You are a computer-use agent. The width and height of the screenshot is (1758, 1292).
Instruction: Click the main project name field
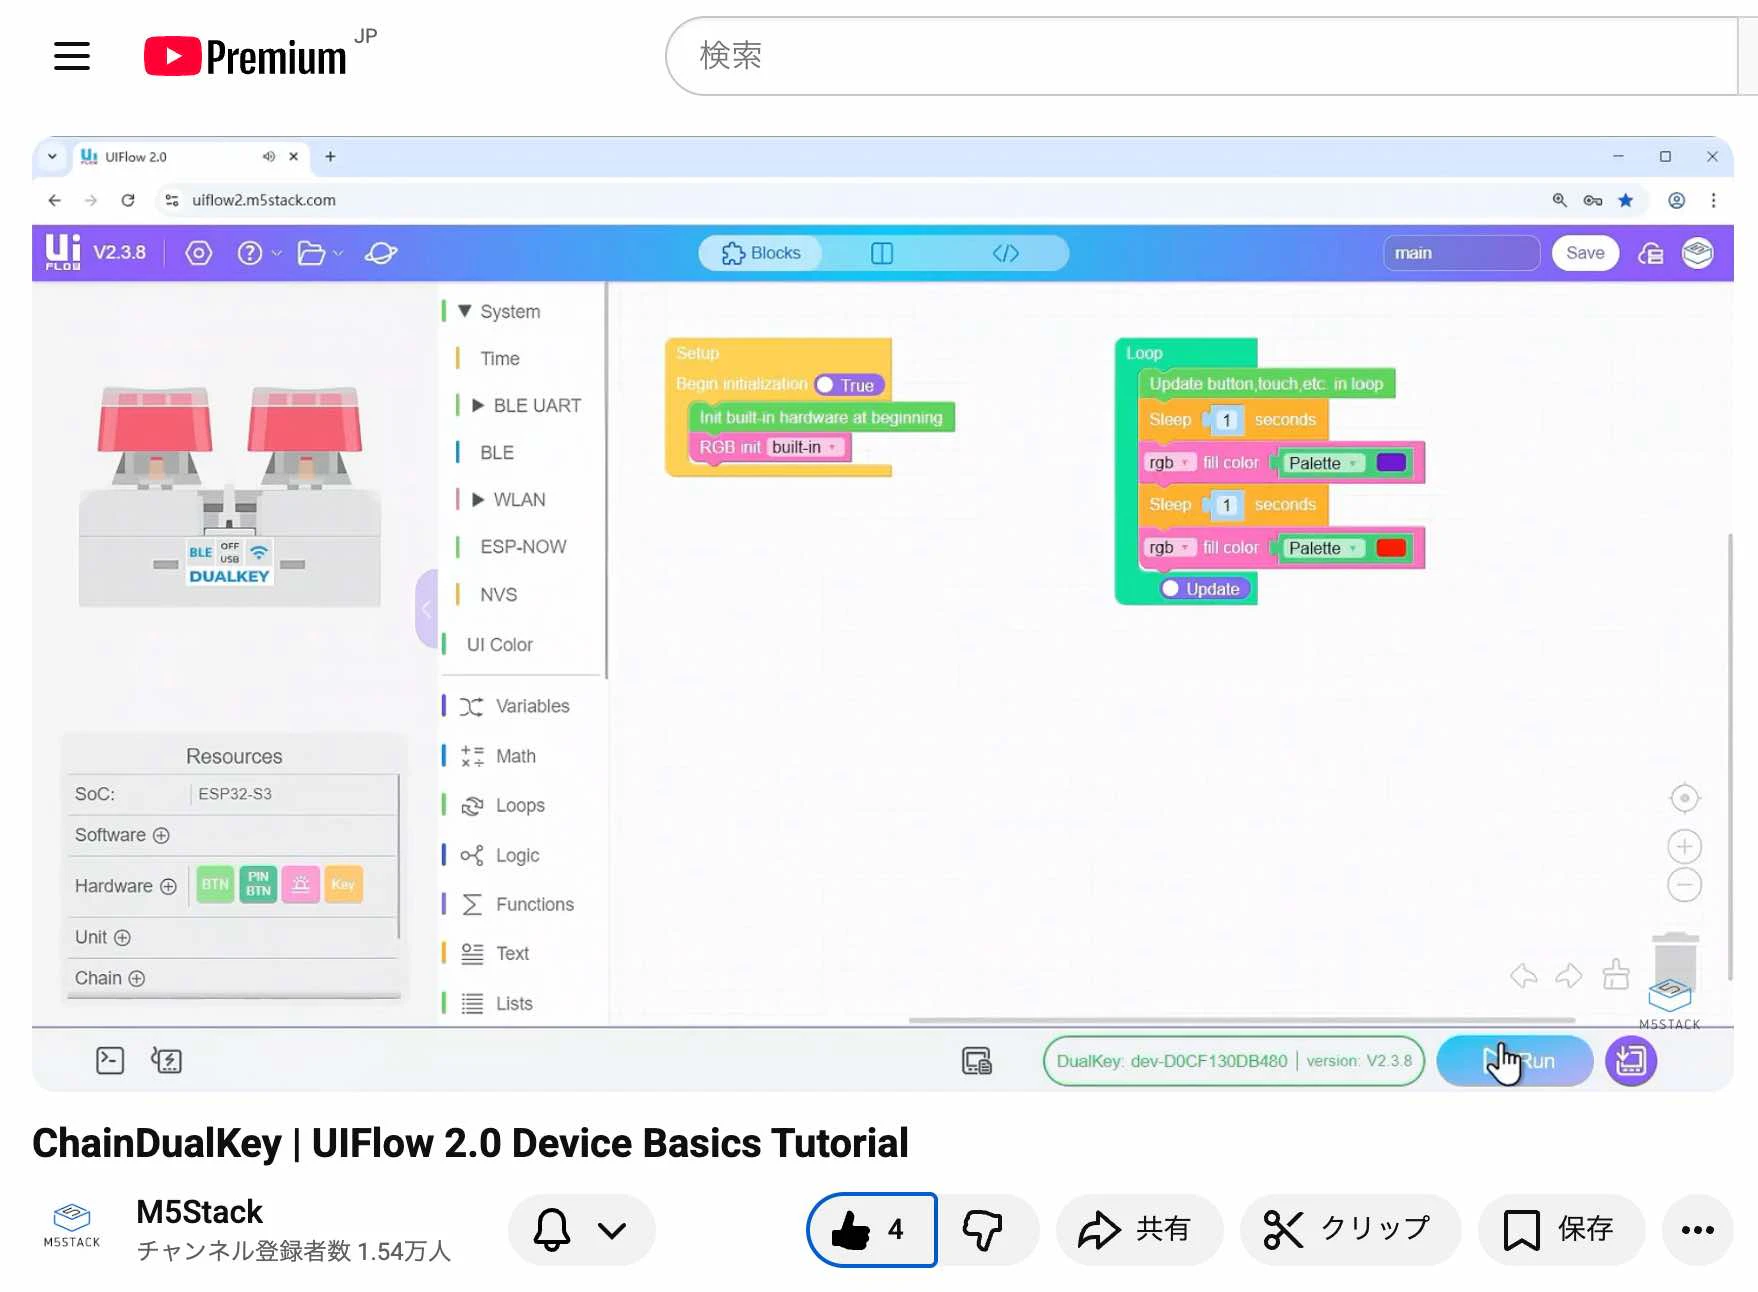(1461, 253)
